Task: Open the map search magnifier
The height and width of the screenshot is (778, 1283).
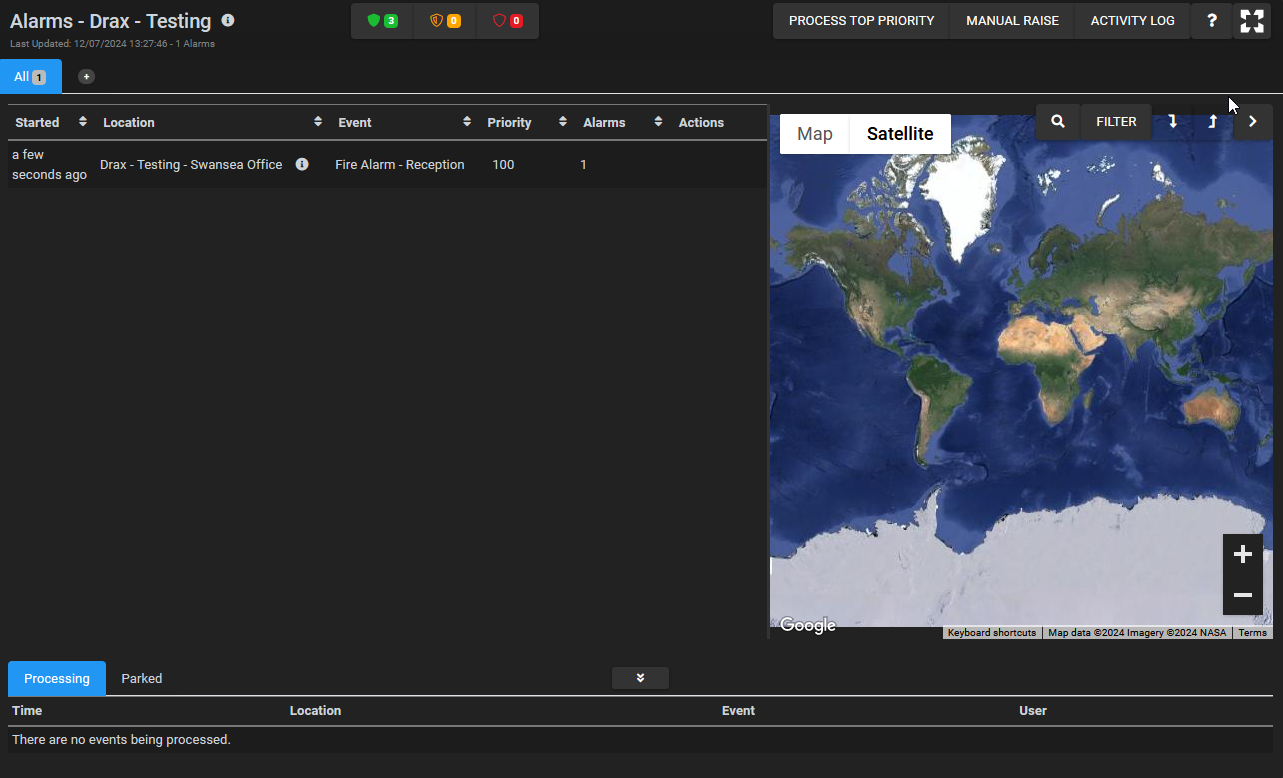Action: tap(1058, 122)
